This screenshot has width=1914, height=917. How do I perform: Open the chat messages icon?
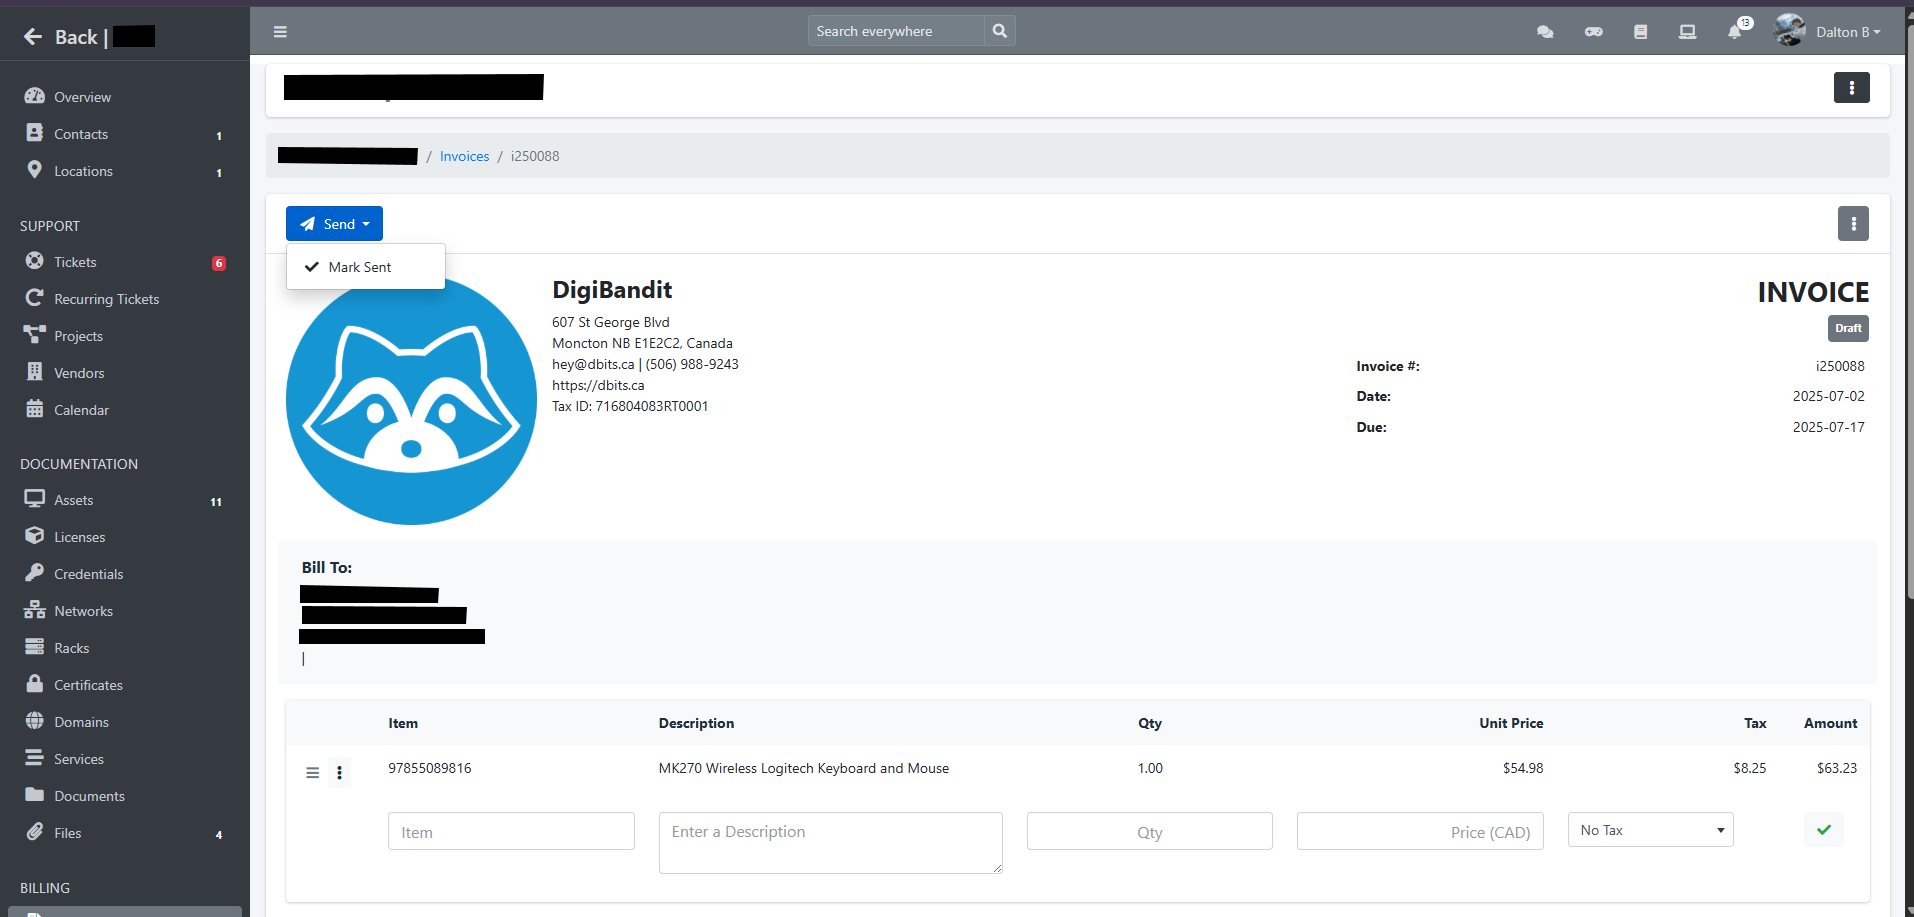(1545, 32)
